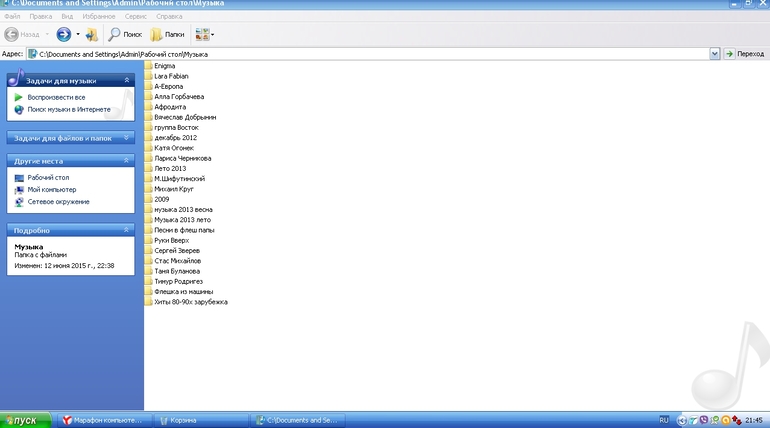770x428 pixels.
Task: Click the Enigma folder icon
Action: [149, 66]
